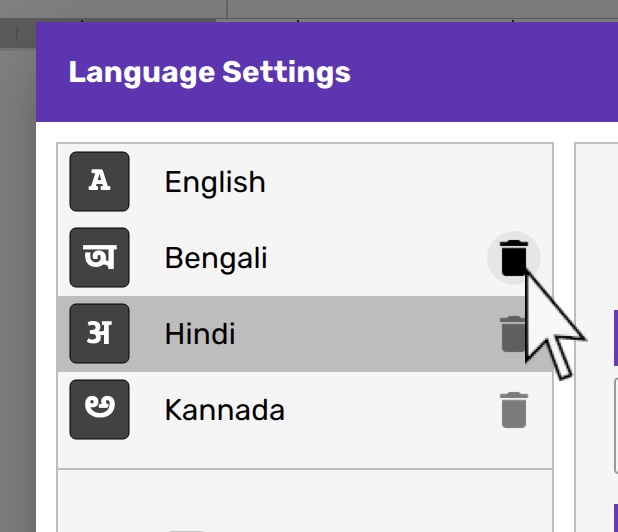
Task: Click the Hindi Devanagari glyph icon
Action: (99, 334)
